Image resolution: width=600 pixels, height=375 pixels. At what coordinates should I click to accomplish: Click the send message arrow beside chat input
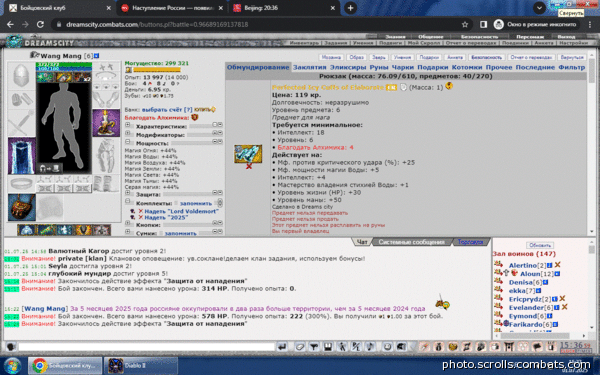(282, 347)
